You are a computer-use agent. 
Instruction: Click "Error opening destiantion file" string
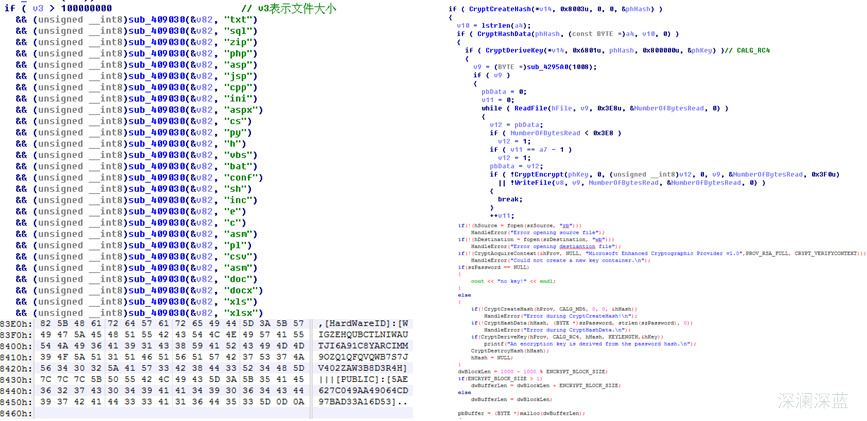pyautogui.click(x=562, y=246)
